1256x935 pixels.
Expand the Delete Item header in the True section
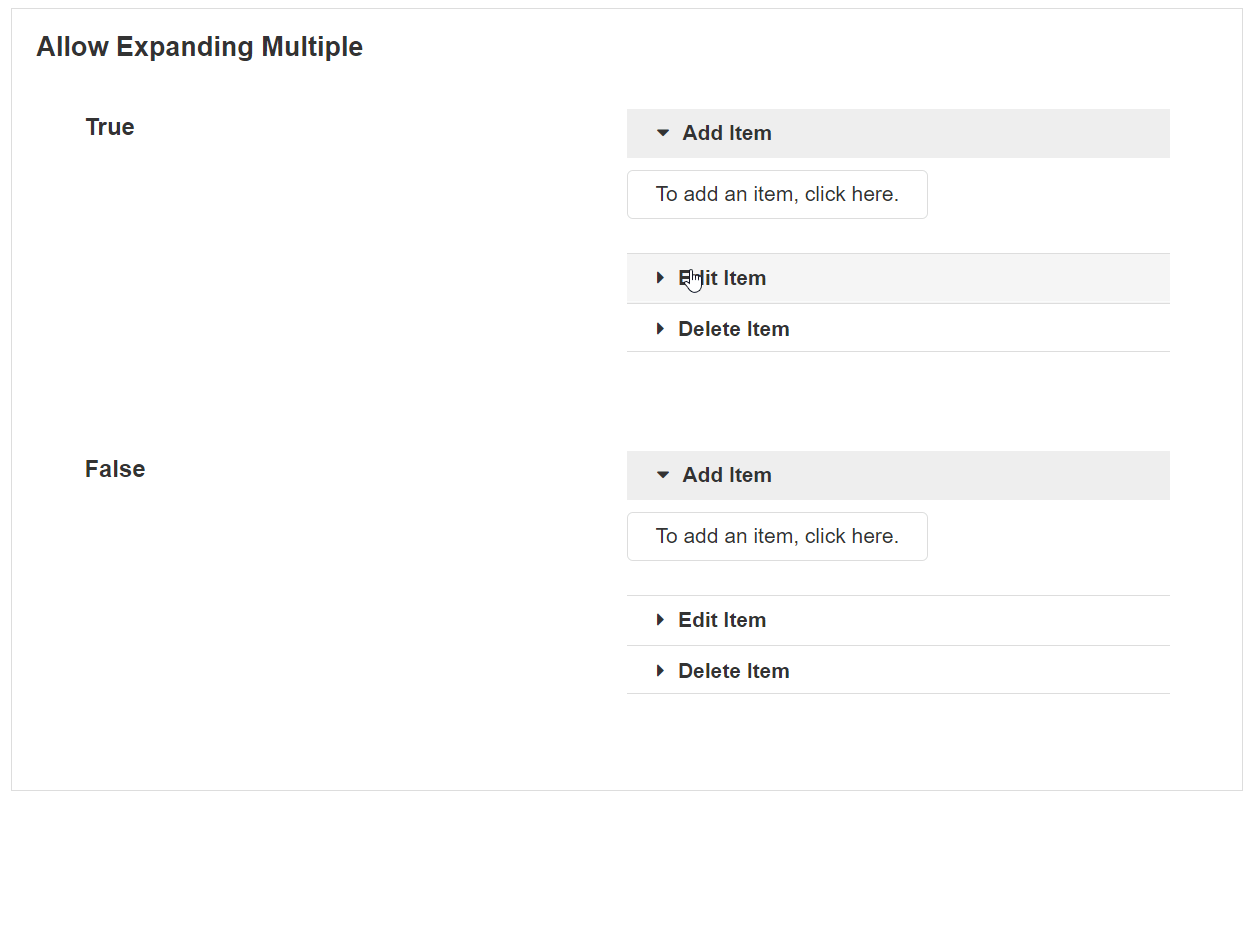(898, 328)
